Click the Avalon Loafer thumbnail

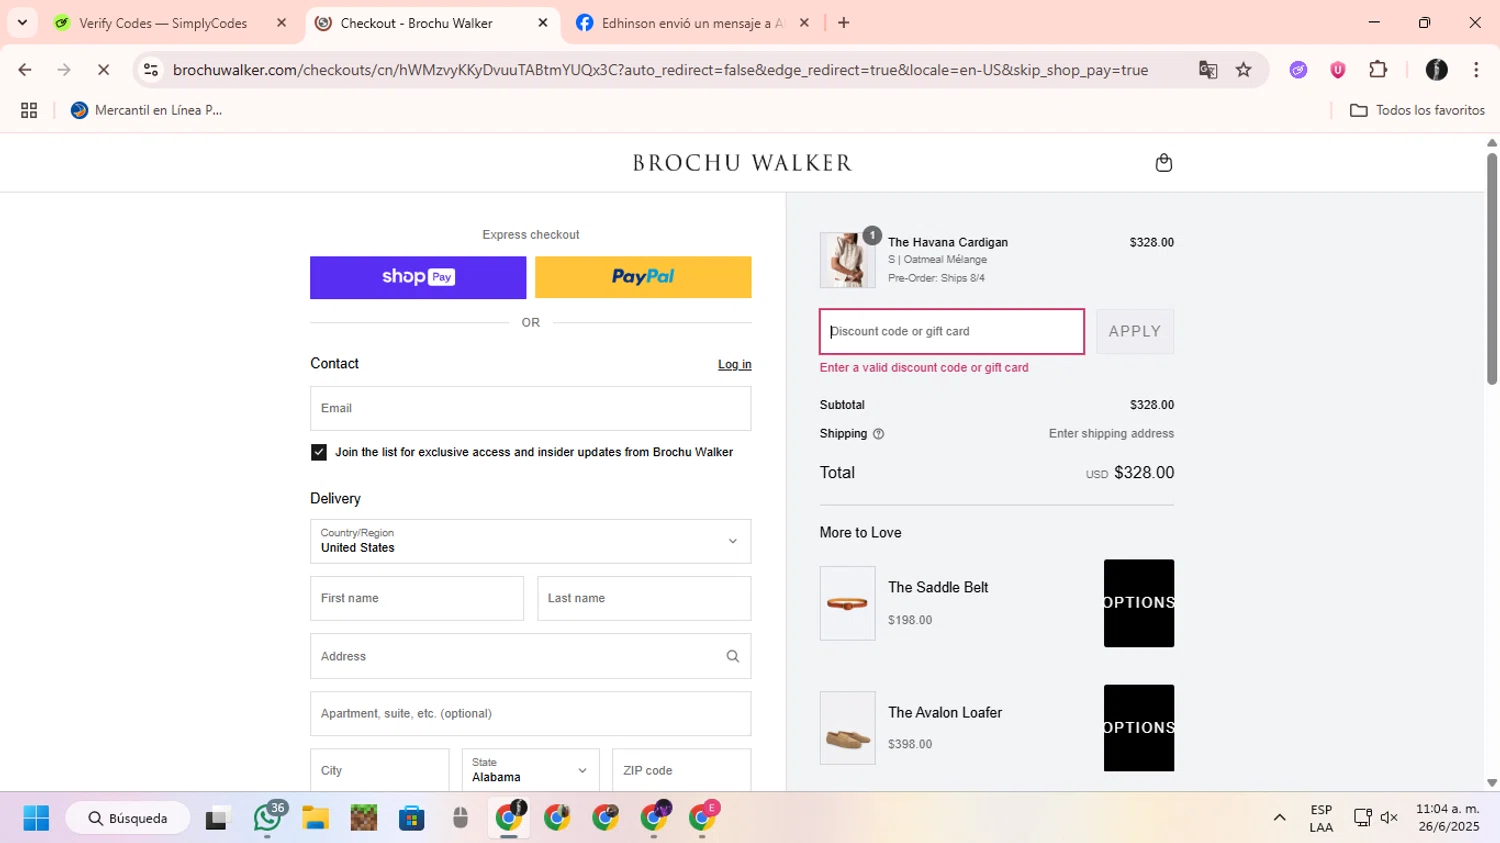(x=847, y=728)
